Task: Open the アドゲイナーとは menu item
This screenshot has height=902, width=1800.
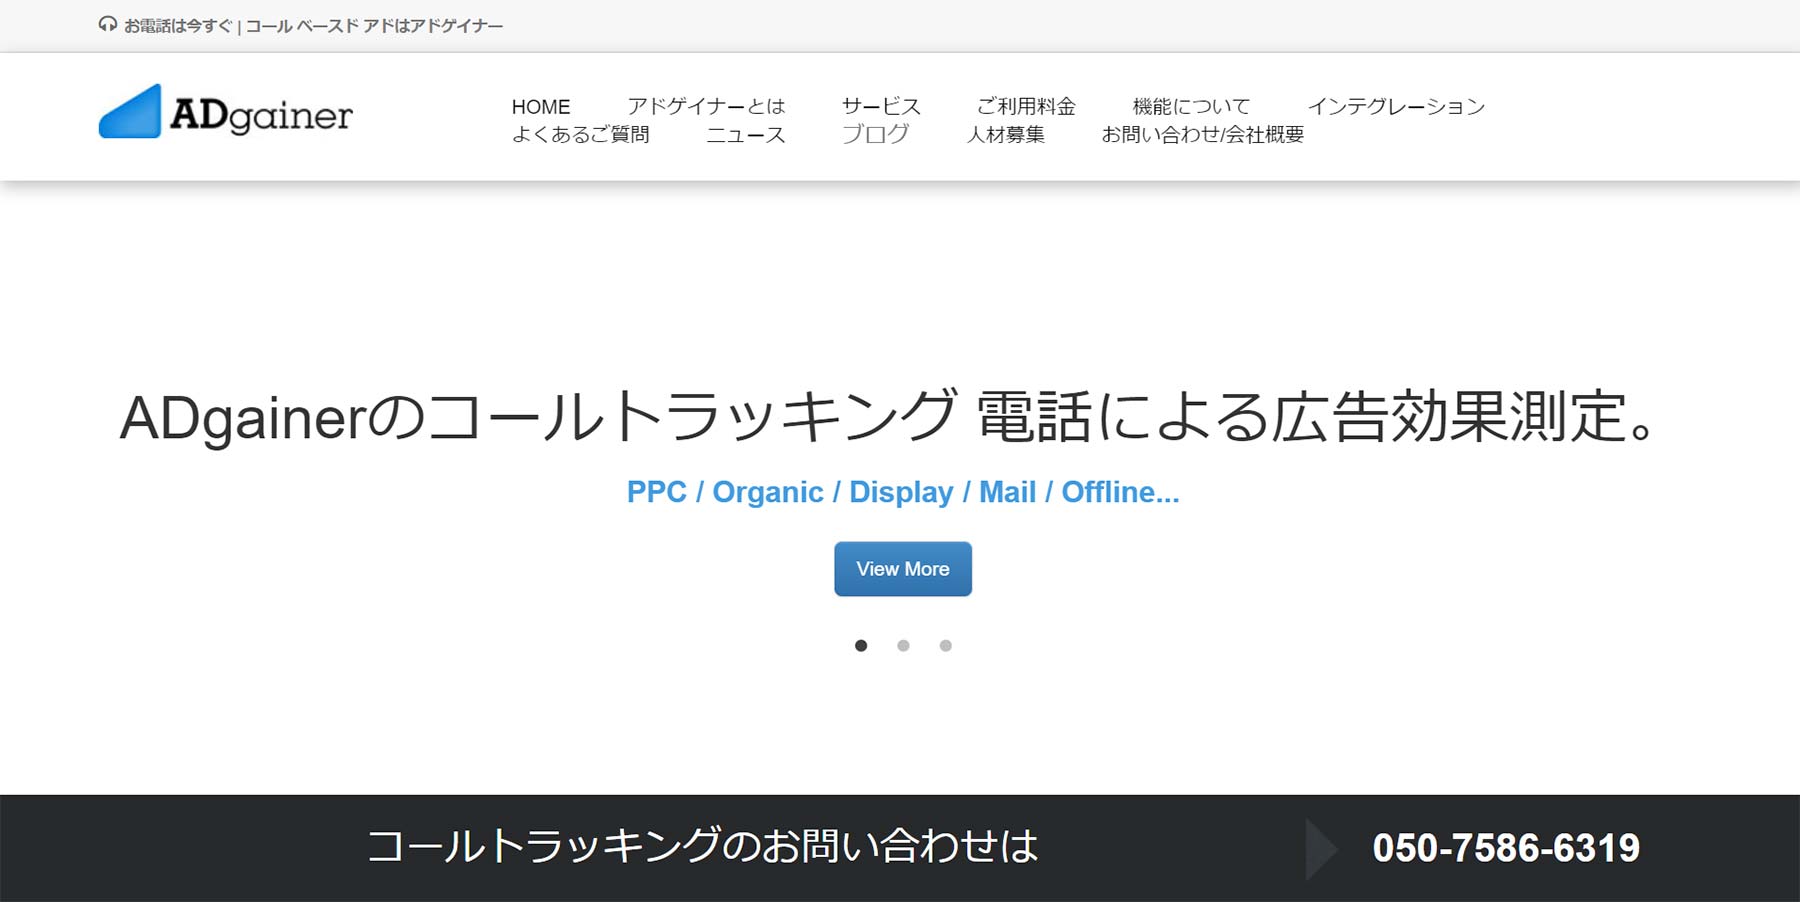Action: [x=706, y=106]
